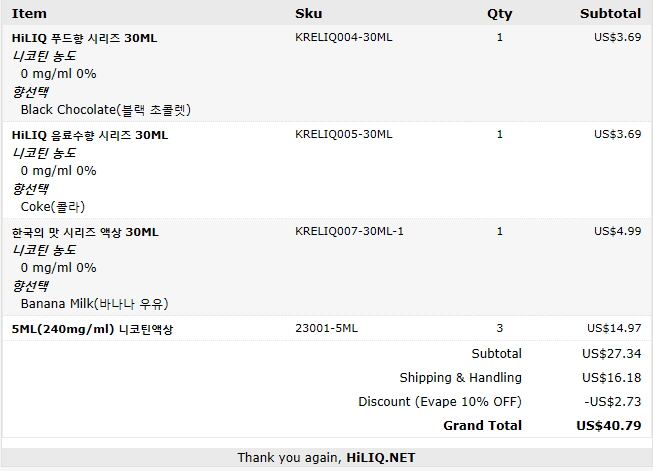
Task: Click the SKU KRELIQ007-30ML-1
Action: point(349,231)
